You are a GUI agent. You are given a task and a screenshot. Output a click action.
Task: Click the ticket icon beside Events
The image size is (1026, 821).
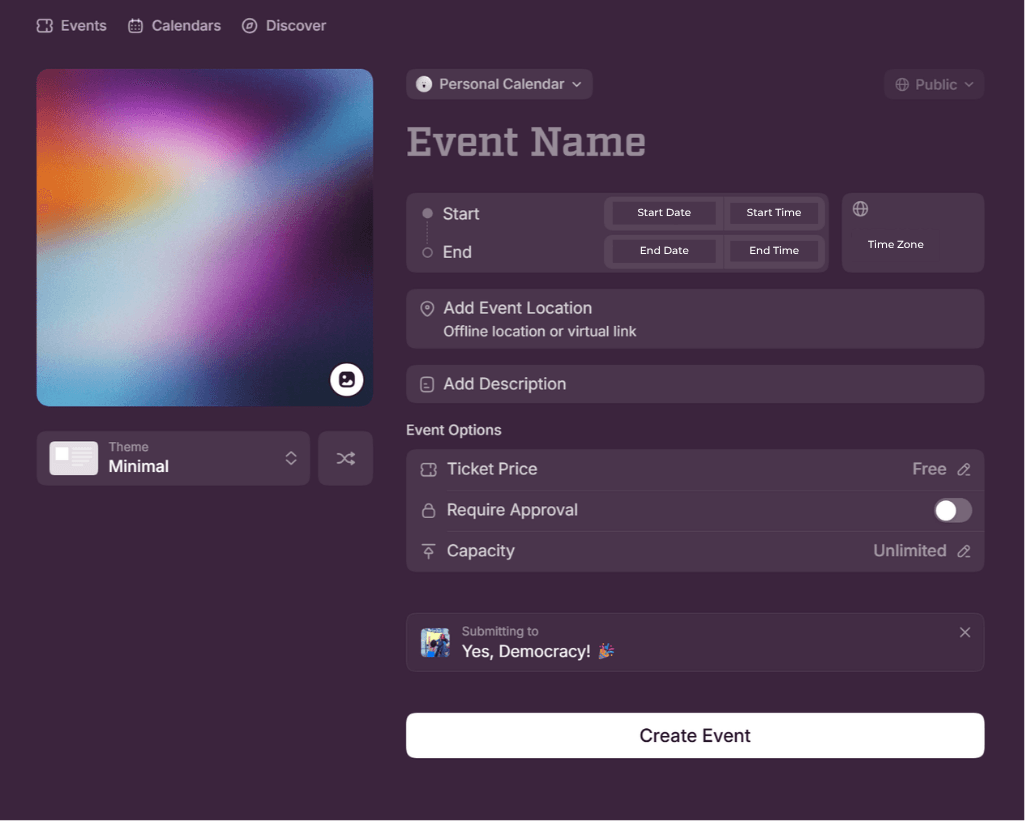pos(44,26)
